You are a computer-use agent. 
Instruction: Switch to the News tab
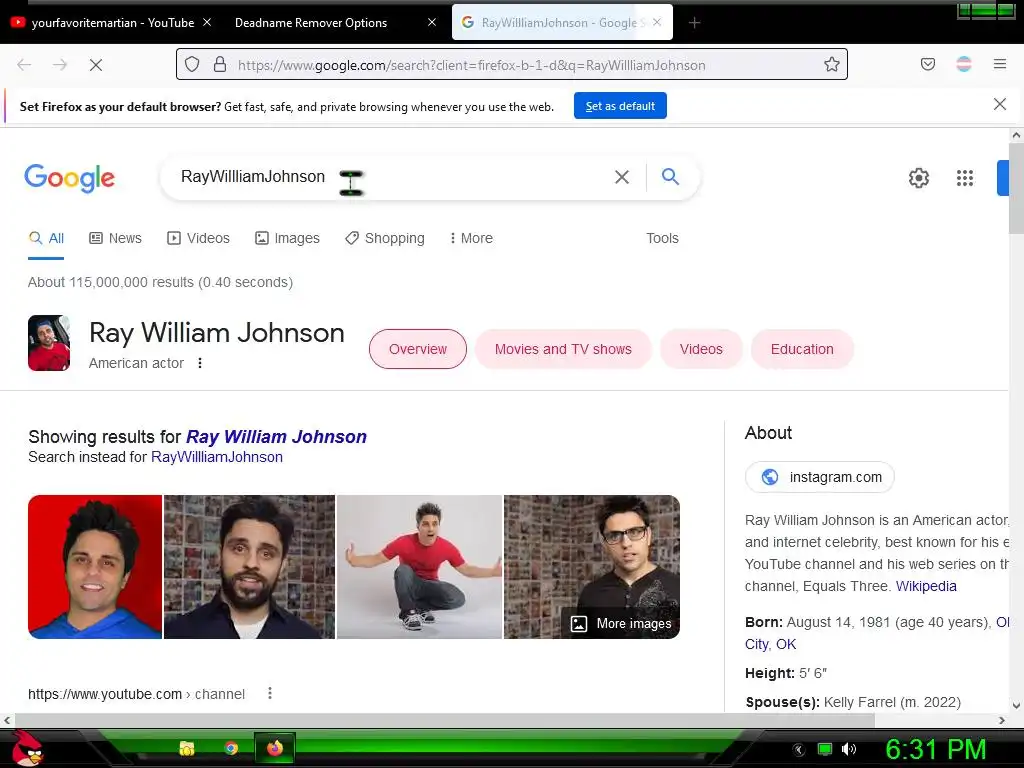click(115, 238)
